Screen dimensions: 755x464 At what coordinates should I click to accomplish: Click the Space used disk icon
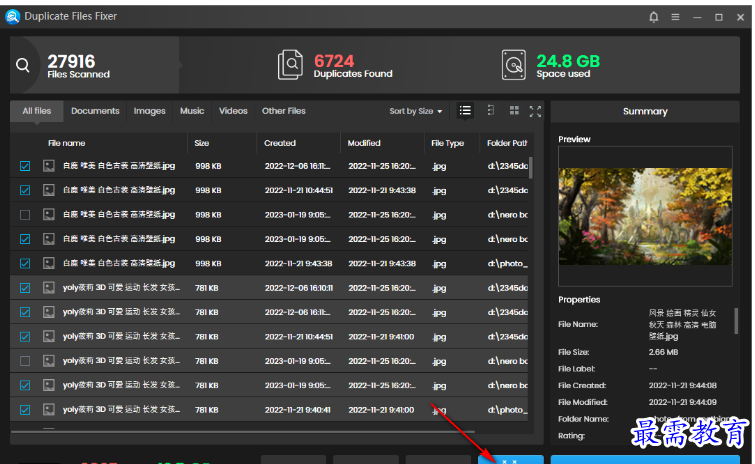click(514, 64)
